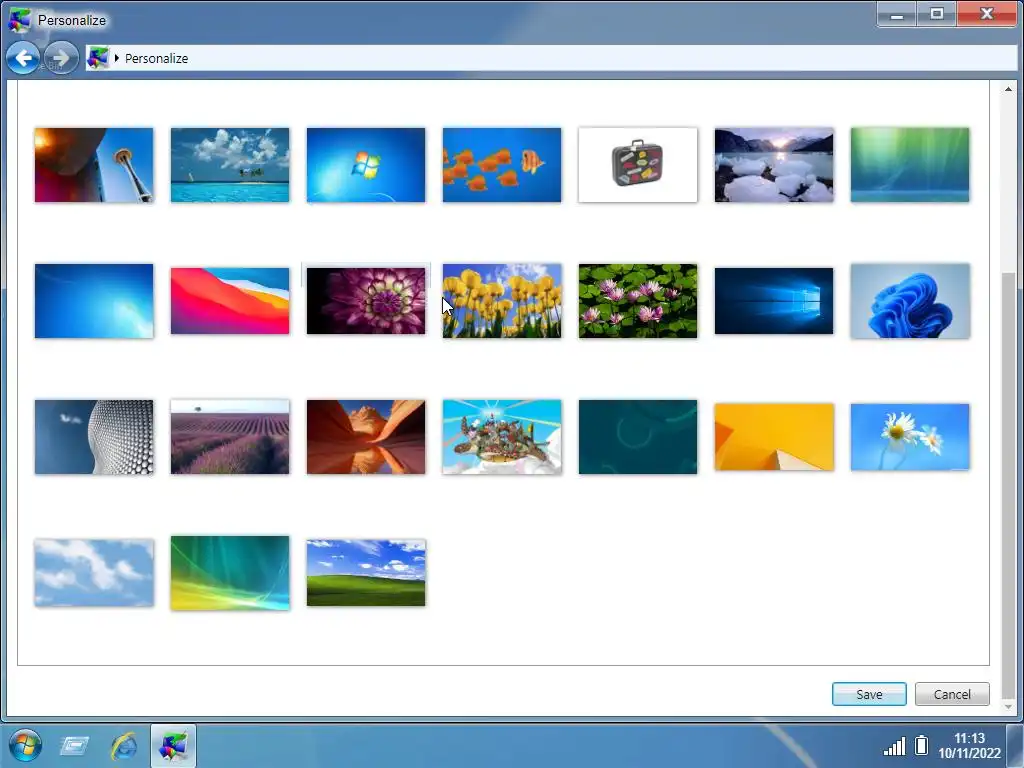Image resolution: width=1024 pixels, height=768 pixels.
Task: Click the Cancel button
Action: 952,694
